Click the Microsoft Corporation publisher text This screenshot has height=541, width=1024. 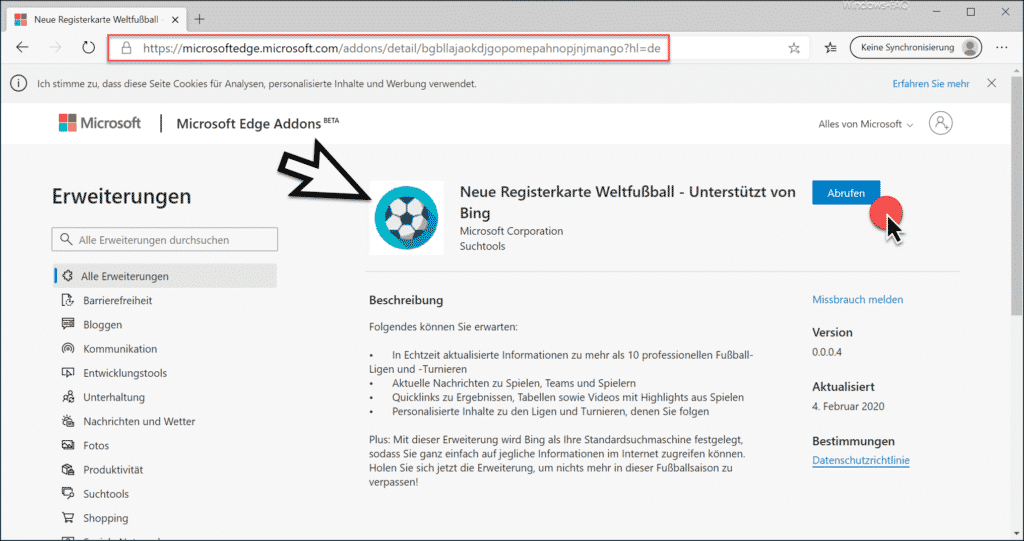[x=511, y=231]
